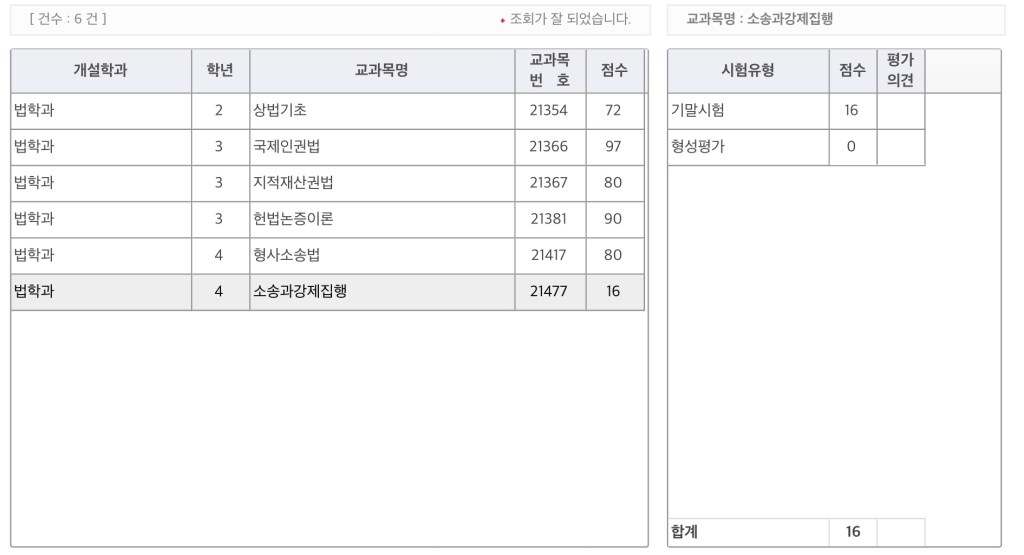Select the 형성평가 exam type row
The width and height of the screenshot is (1024, 555).
(x=698, y=147)
